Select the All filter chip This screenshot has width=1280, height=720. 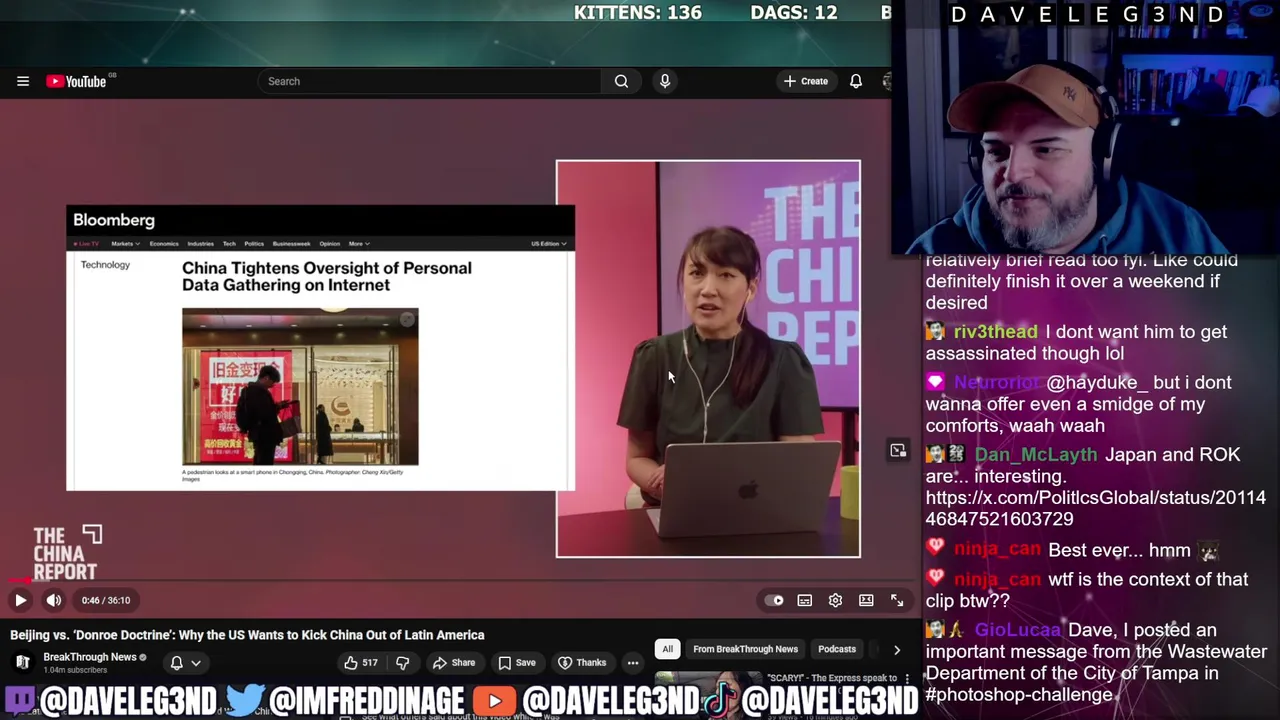(667, 649)
